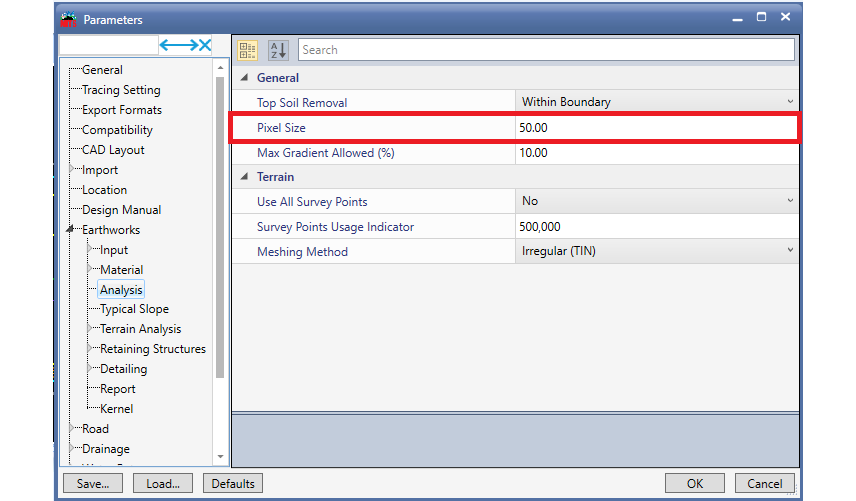Expand the Material tree node
This screenshot has height=501, width=856.
click(x=90, y=269)
